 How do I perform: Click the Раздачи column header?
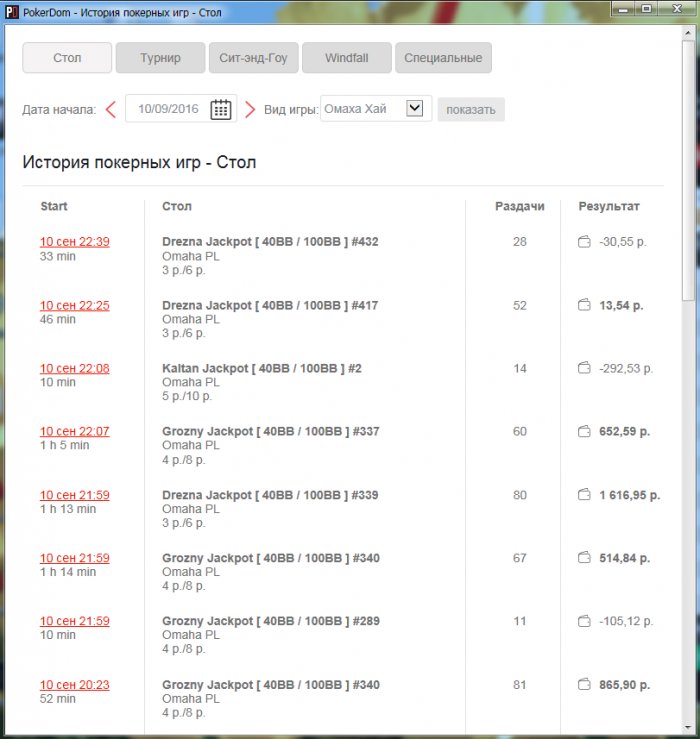519,206
